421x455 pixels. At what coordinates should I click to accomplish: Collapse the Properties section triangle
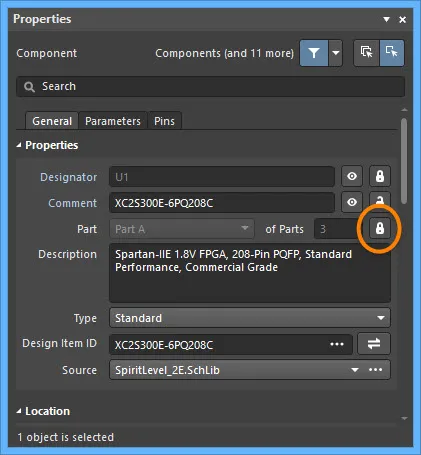tap(19, 145)
